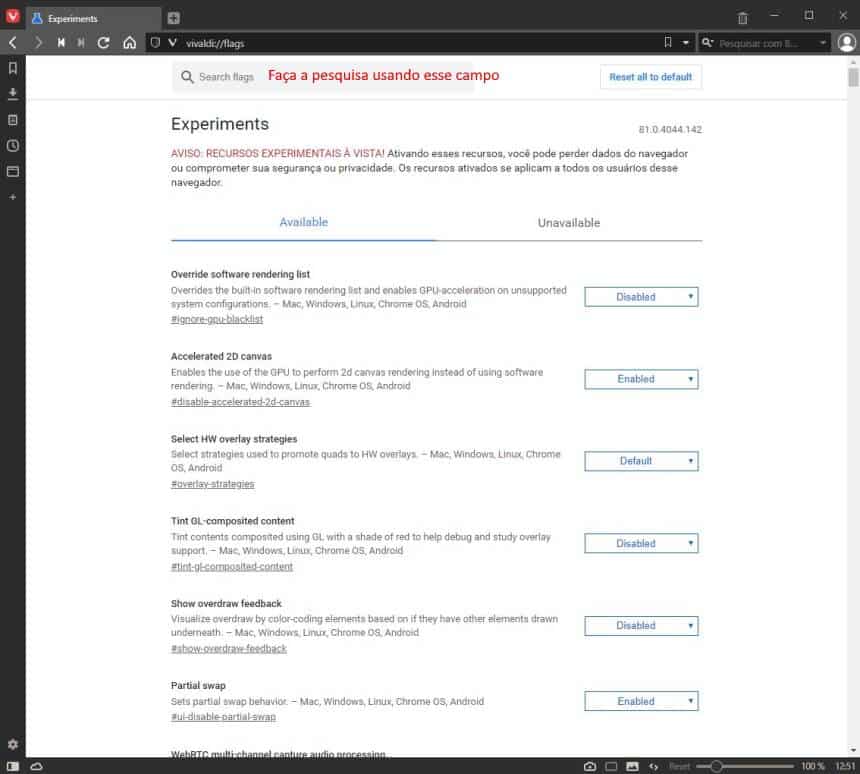Open Tint GL-composited content dropdown
The height and width of the screenshot is (774, 860).
click(641, 543)
